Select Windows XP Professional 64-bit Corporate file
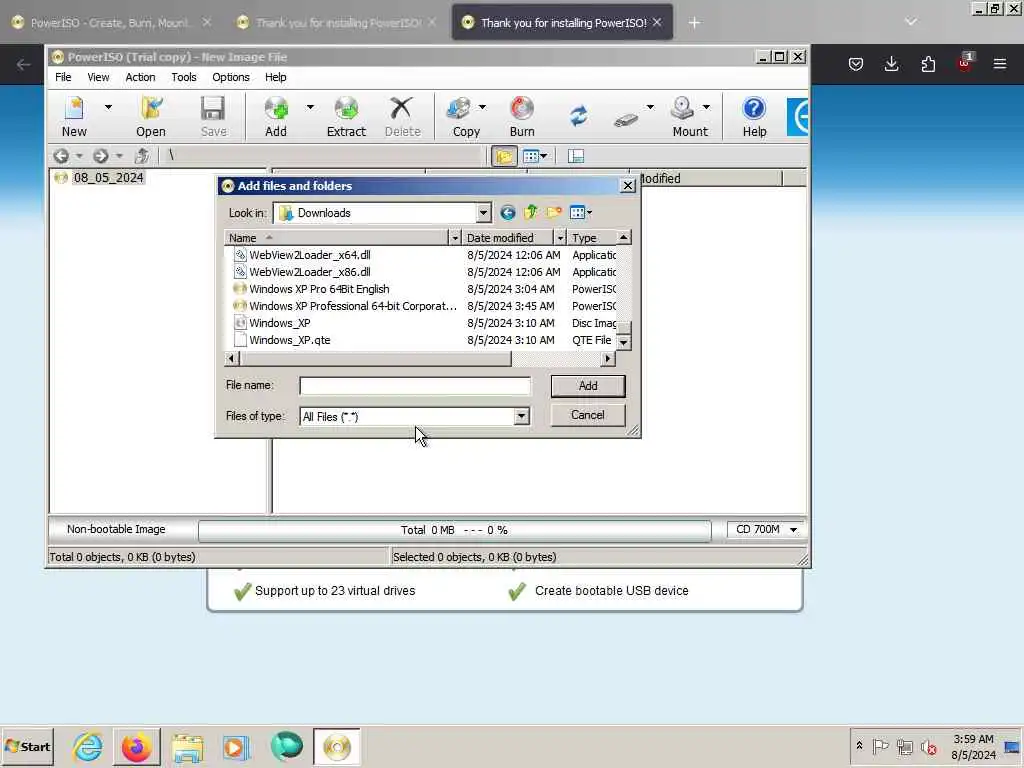1024x768 pixels. point(353,306)
